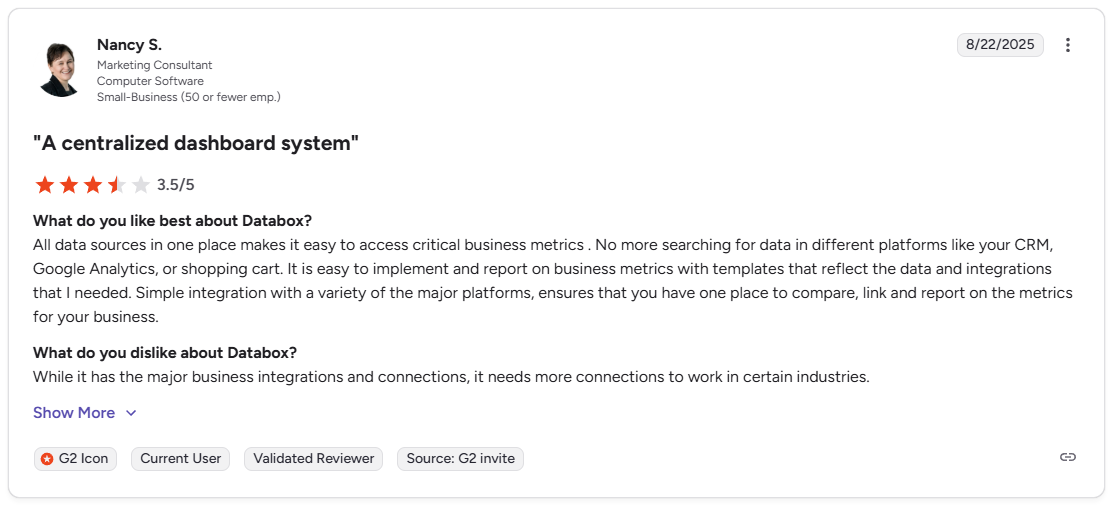Image resolution: width=1112 pixels, height=507 pixels.
Task: Click the "What do you like best about Databox?" heading
Action: (x=172, y=221)
